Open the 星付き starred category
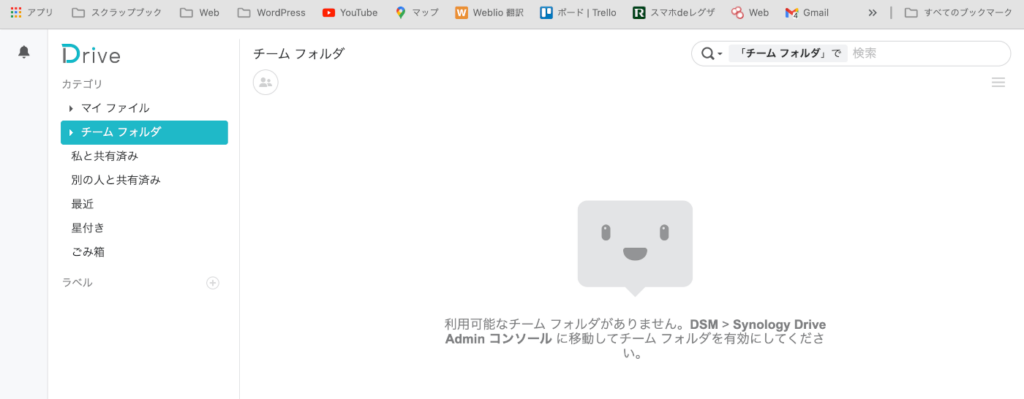 click(x=88, y=228)
